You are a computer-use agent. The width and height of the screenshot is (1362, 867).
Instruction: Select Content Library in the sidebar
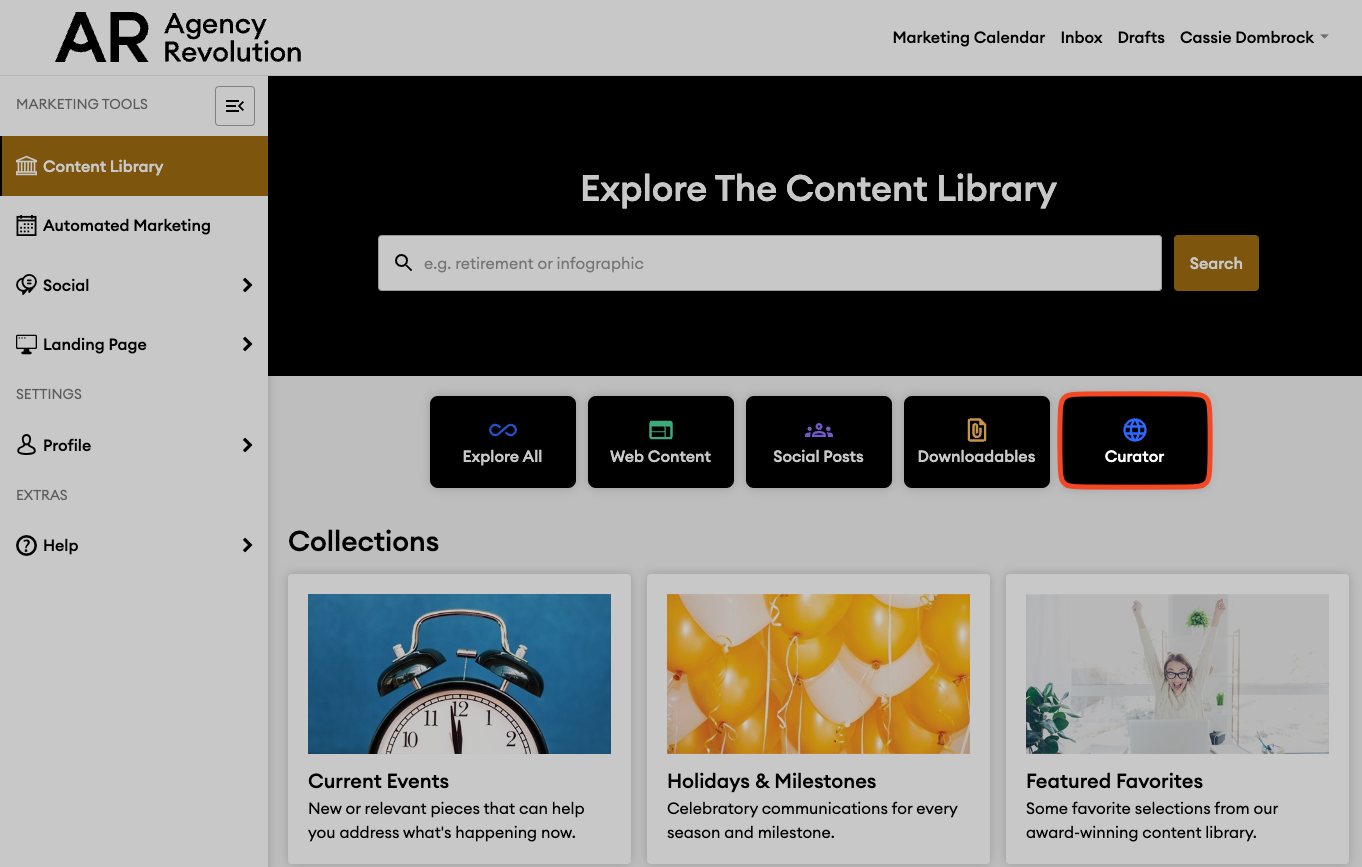coord(134,166)
